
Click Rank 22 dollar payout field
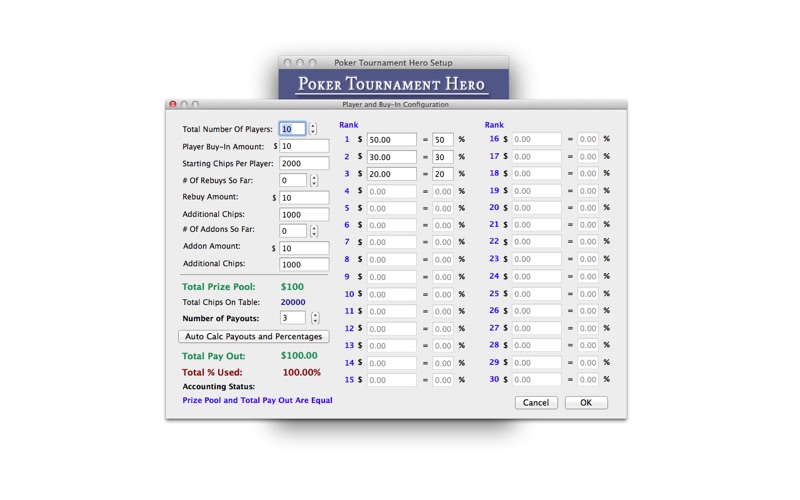(x=537, y=241)
